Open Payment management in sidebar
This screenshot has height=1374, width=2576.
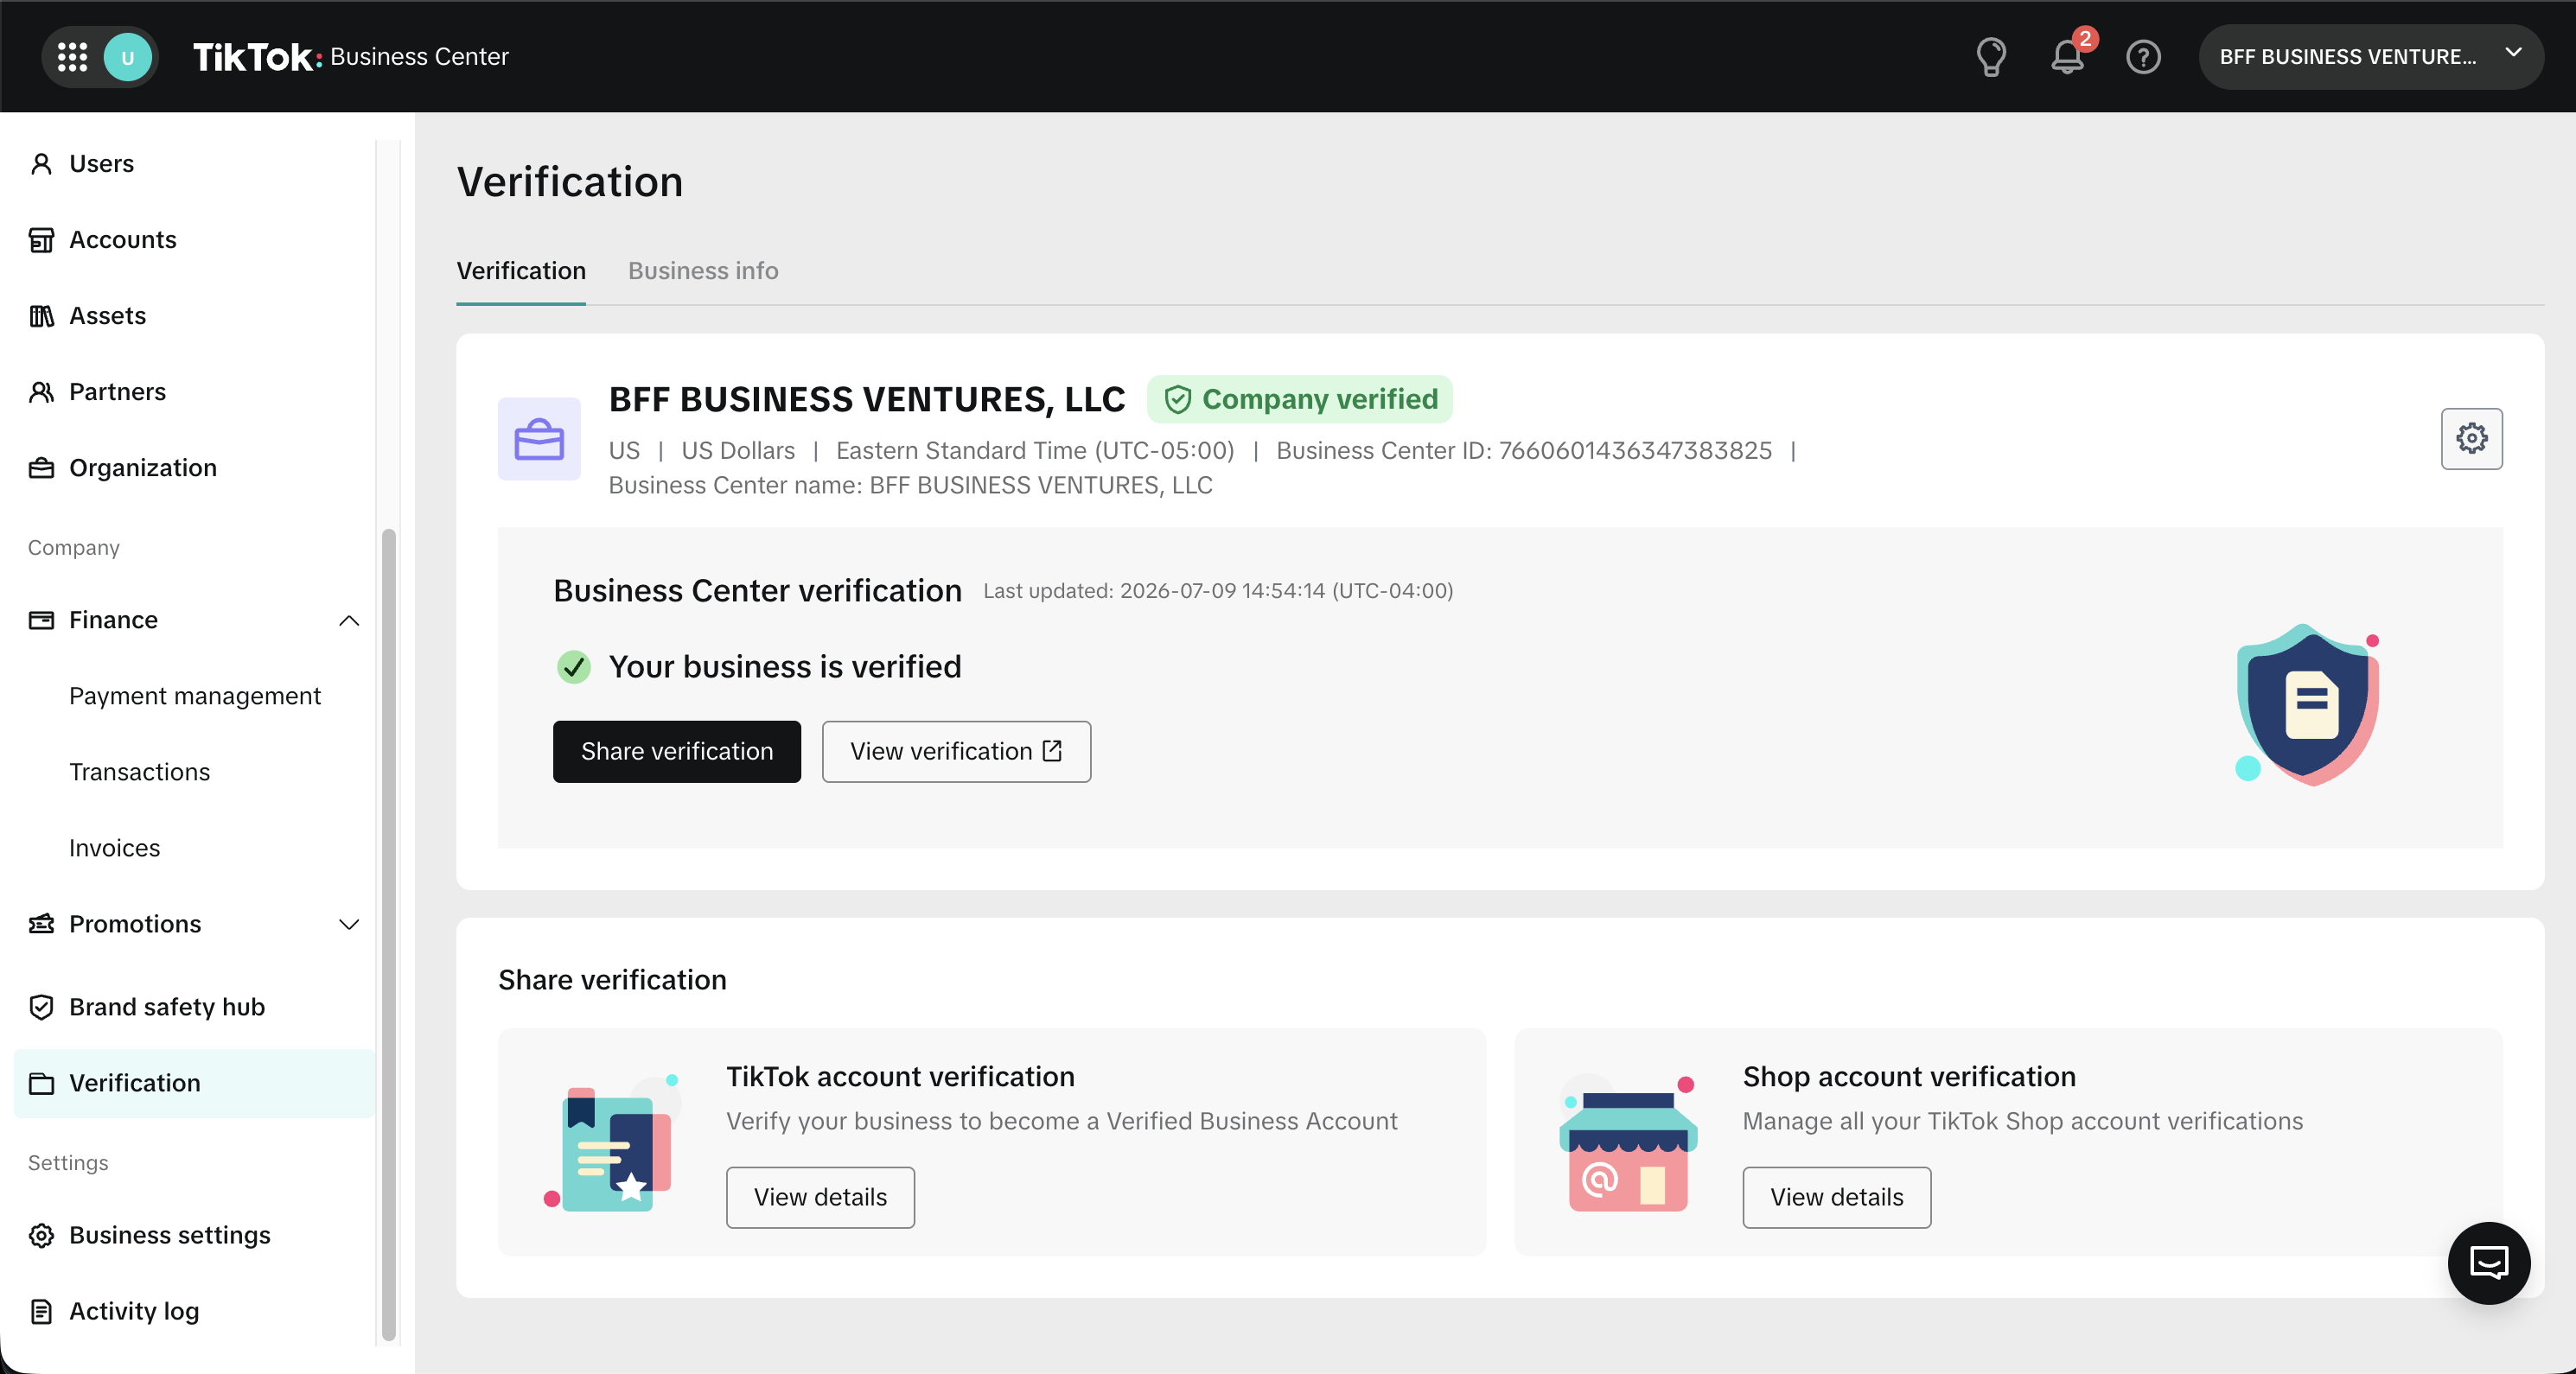click(x=195, y=696)
